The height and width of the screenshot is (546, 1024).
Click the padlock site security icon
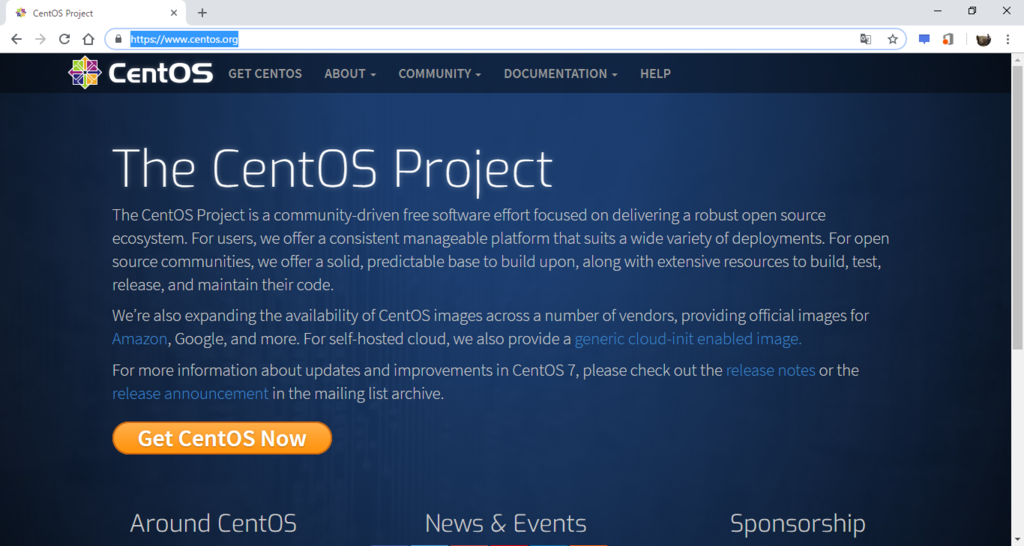[x=118, y=39]
